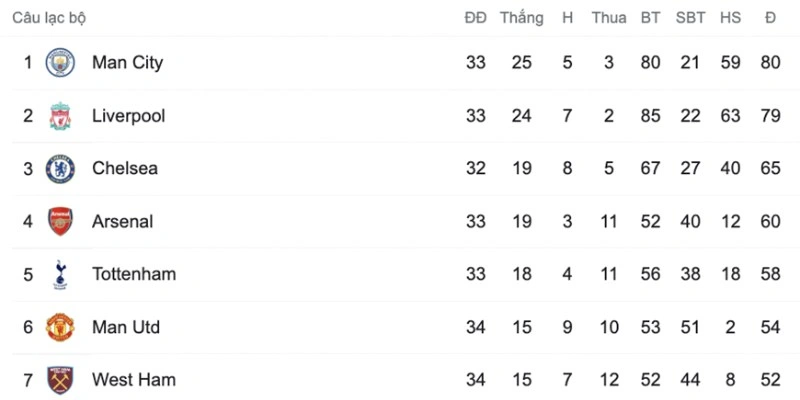The image size is (800, 400).
Task: Click Man City's points value 80
Action: click(x=771, y=63)
